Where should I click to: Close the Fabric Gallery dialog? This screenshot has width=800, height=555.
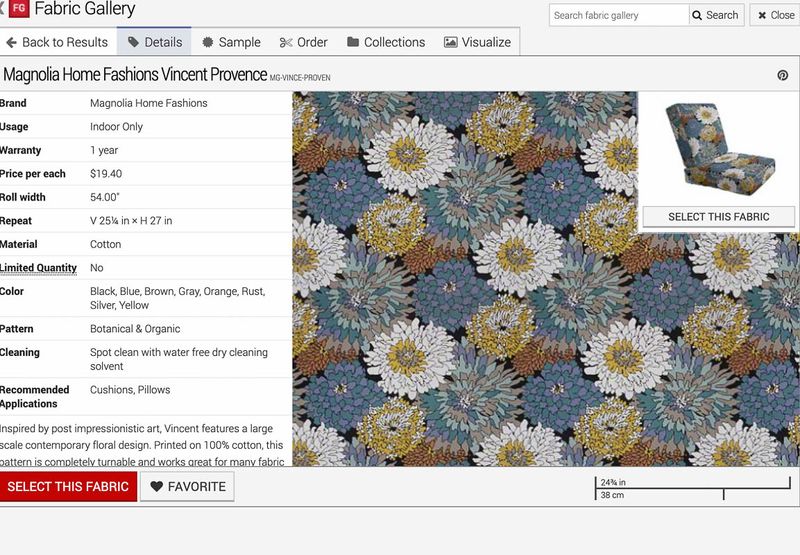pyautogui.click(x=776, y=15)
